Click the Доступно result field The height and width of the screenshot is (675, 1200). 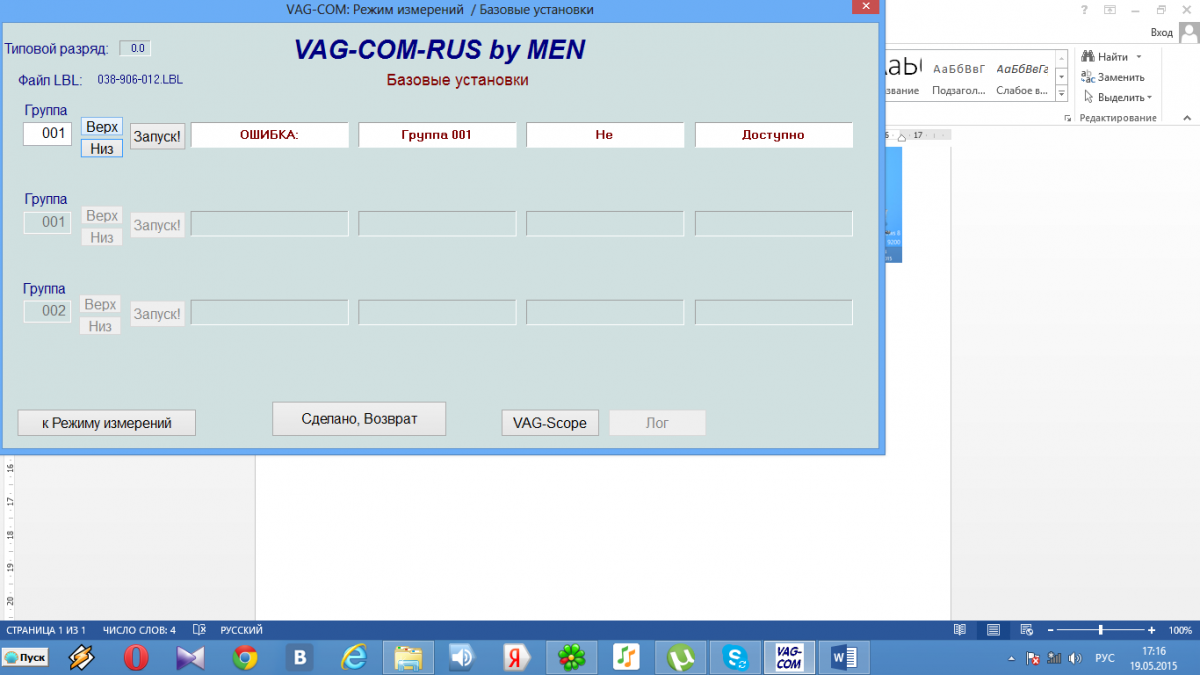774,135
